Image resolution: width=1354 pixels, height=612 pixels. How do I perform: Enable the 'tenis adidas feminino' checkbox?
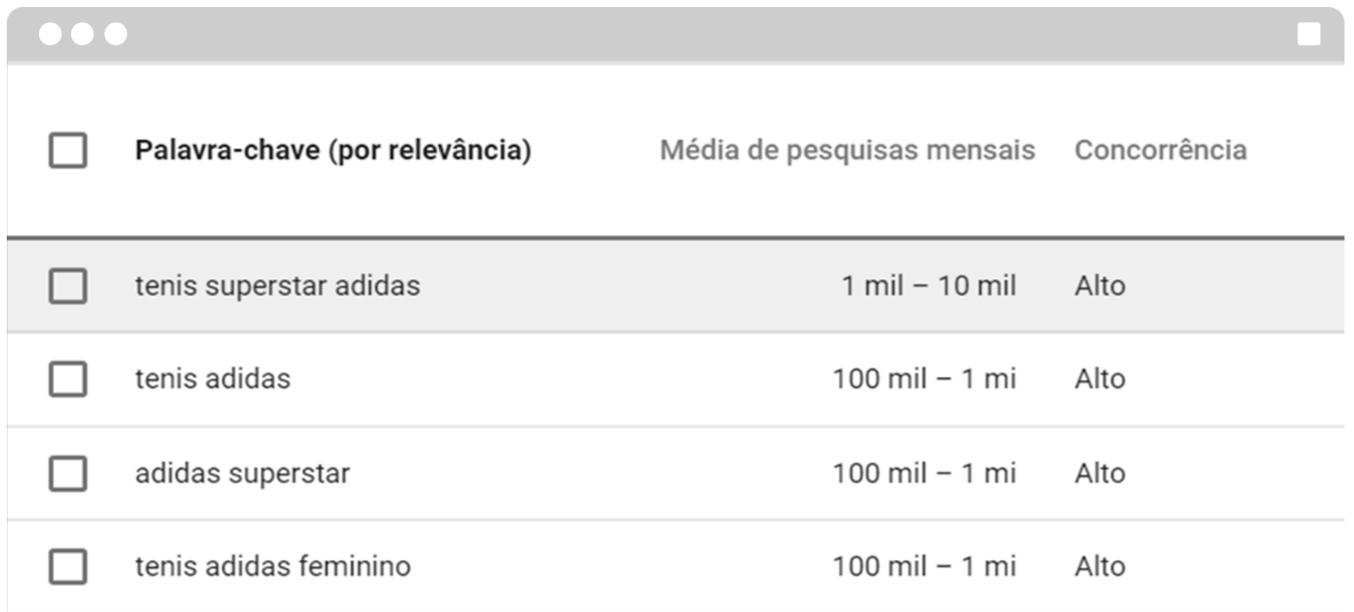pos(68,567)
